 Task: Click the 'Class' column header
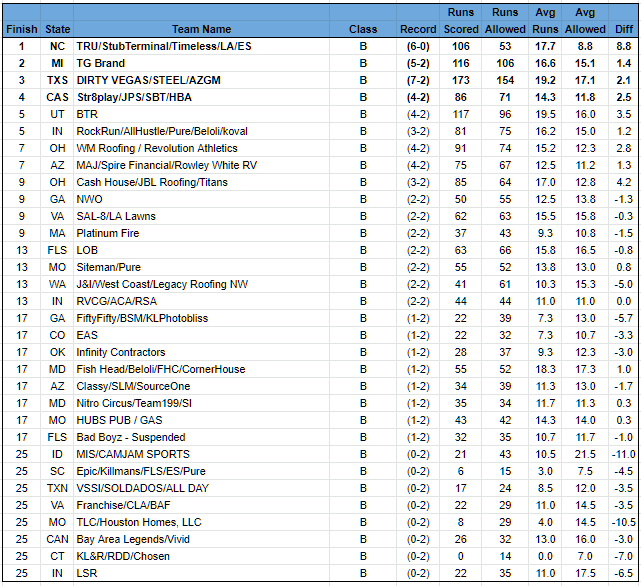(x=363, y=29)
